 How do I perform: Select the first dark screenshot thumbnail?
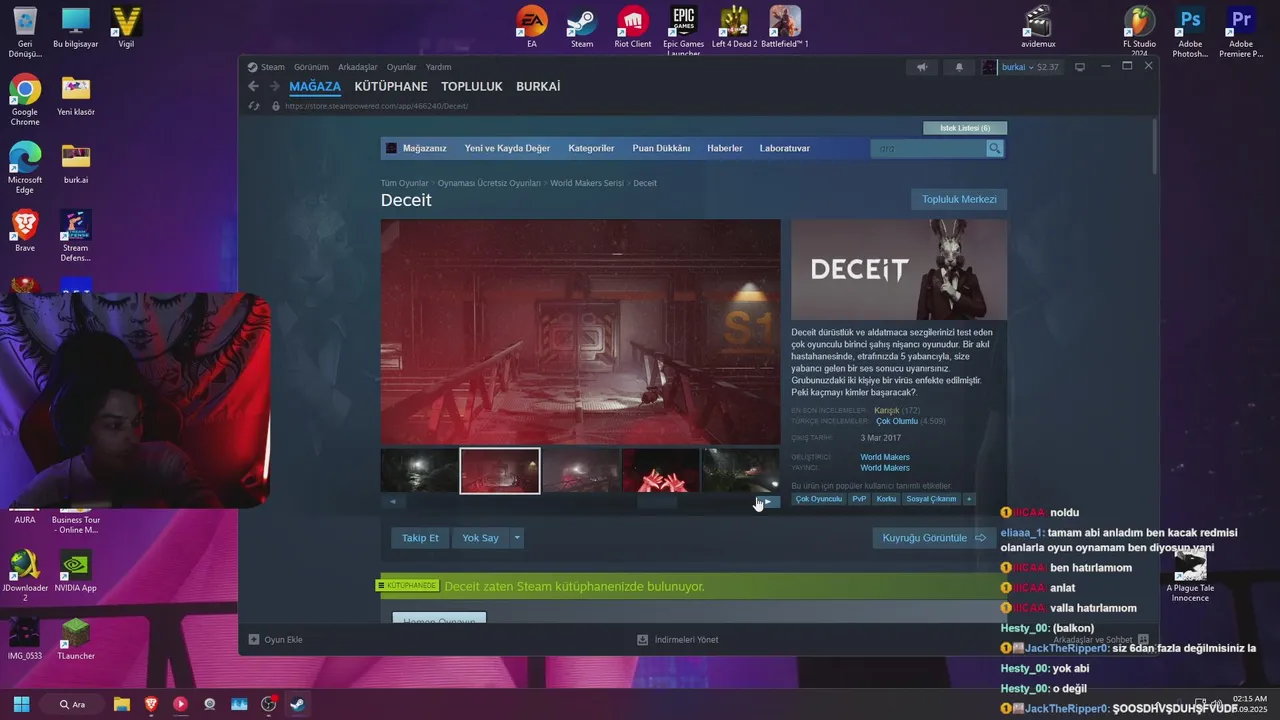pyautogui.click(x=419, y=470)
